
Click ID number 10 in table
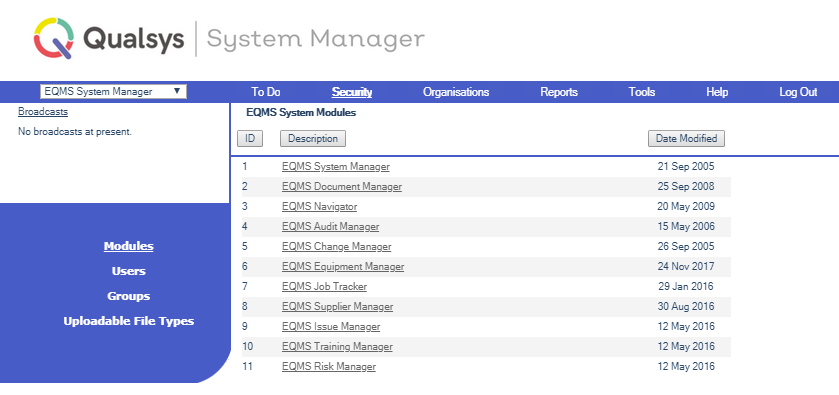[248, 346]
